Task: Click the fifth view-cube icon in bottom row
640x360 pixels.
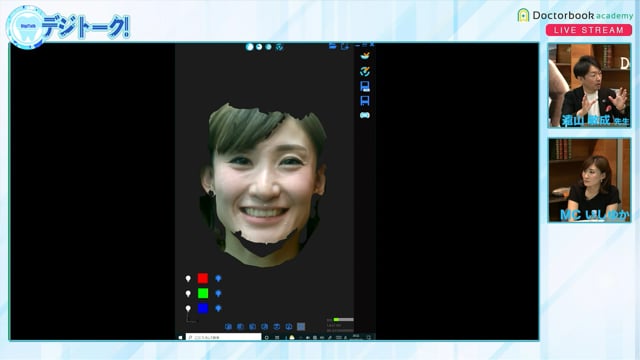Action: tap(277, 327)
